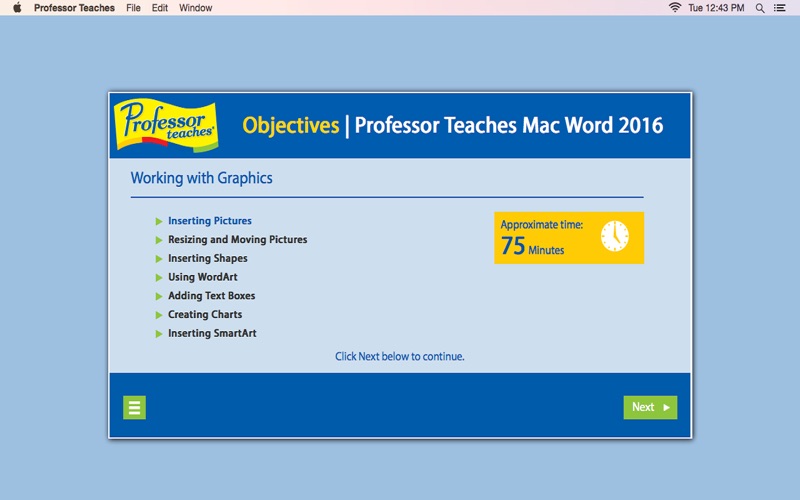Click the white clock icon
Image resolution: width=800 pixels, height=500 pixels.
(x=614, y=236)
